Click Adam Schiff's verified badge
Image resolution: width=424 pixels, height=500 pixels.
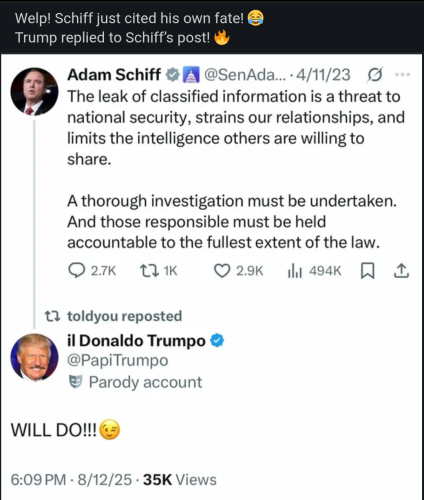[x=173, y=75]
